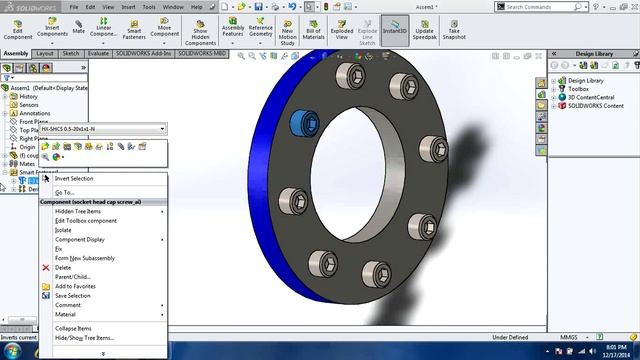640x360 pixels.
Task: Choose Form New Subassembly
Action: [x=103, y=258]
